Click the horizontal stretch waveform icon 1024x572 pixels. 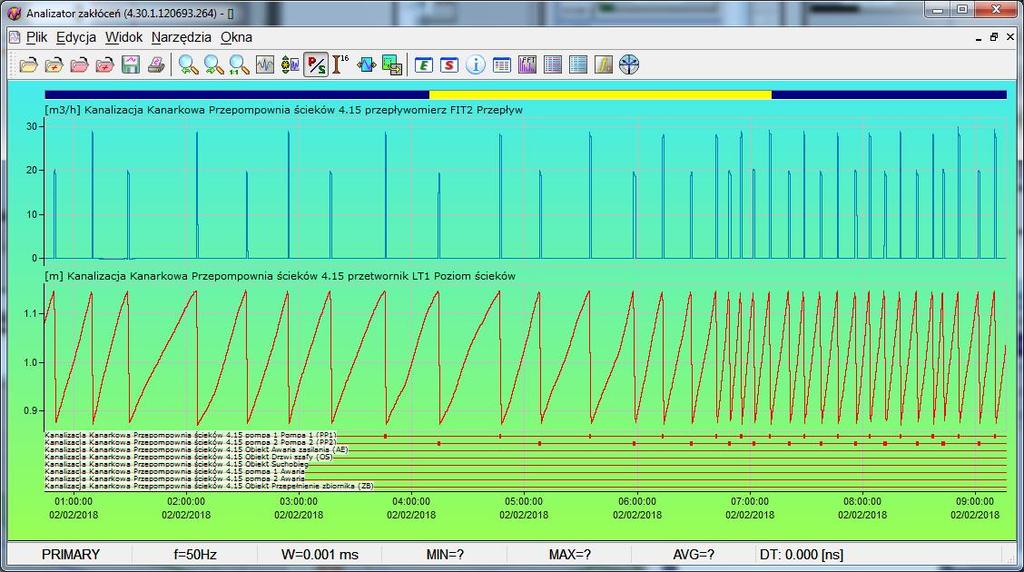tap(366, 65)
